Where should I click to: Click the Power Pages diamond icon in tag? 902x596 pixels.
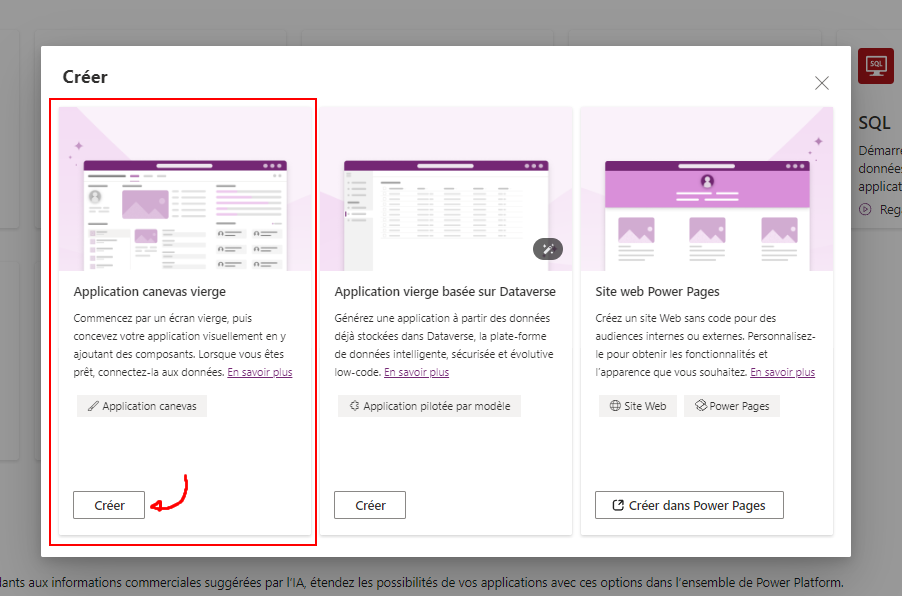click(x=700, y=406)
